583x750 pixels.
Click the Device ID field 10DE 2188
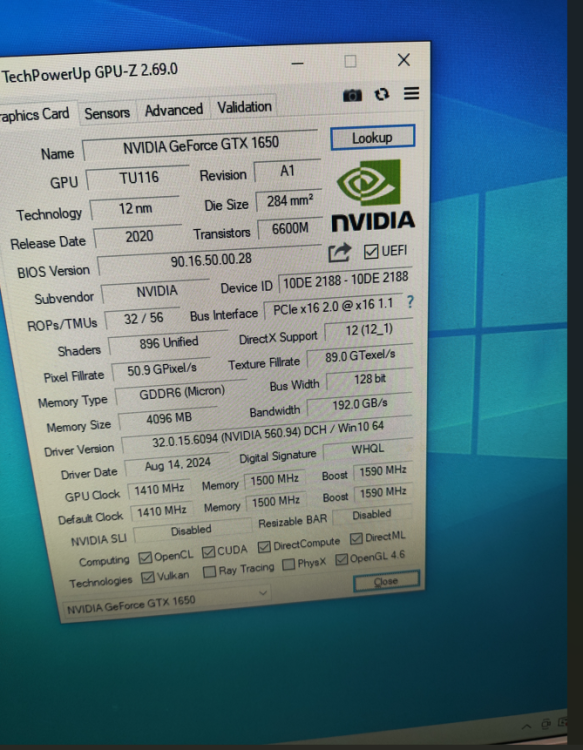click(x=345, y=280)
